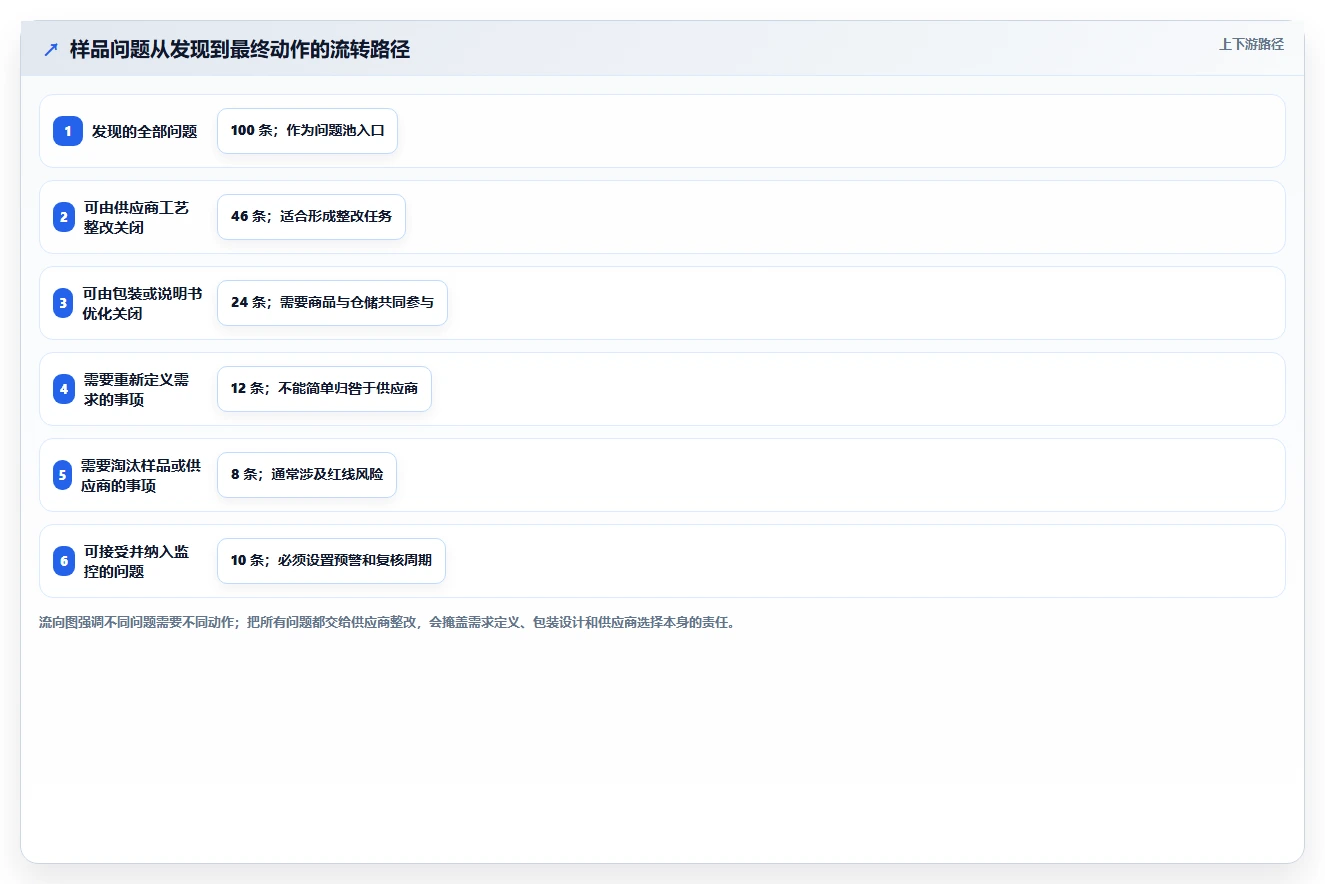Viewport: 1325px width, 884px height.
Task: Select the label 发现的全部问题
Action: [x=145, y=131]
